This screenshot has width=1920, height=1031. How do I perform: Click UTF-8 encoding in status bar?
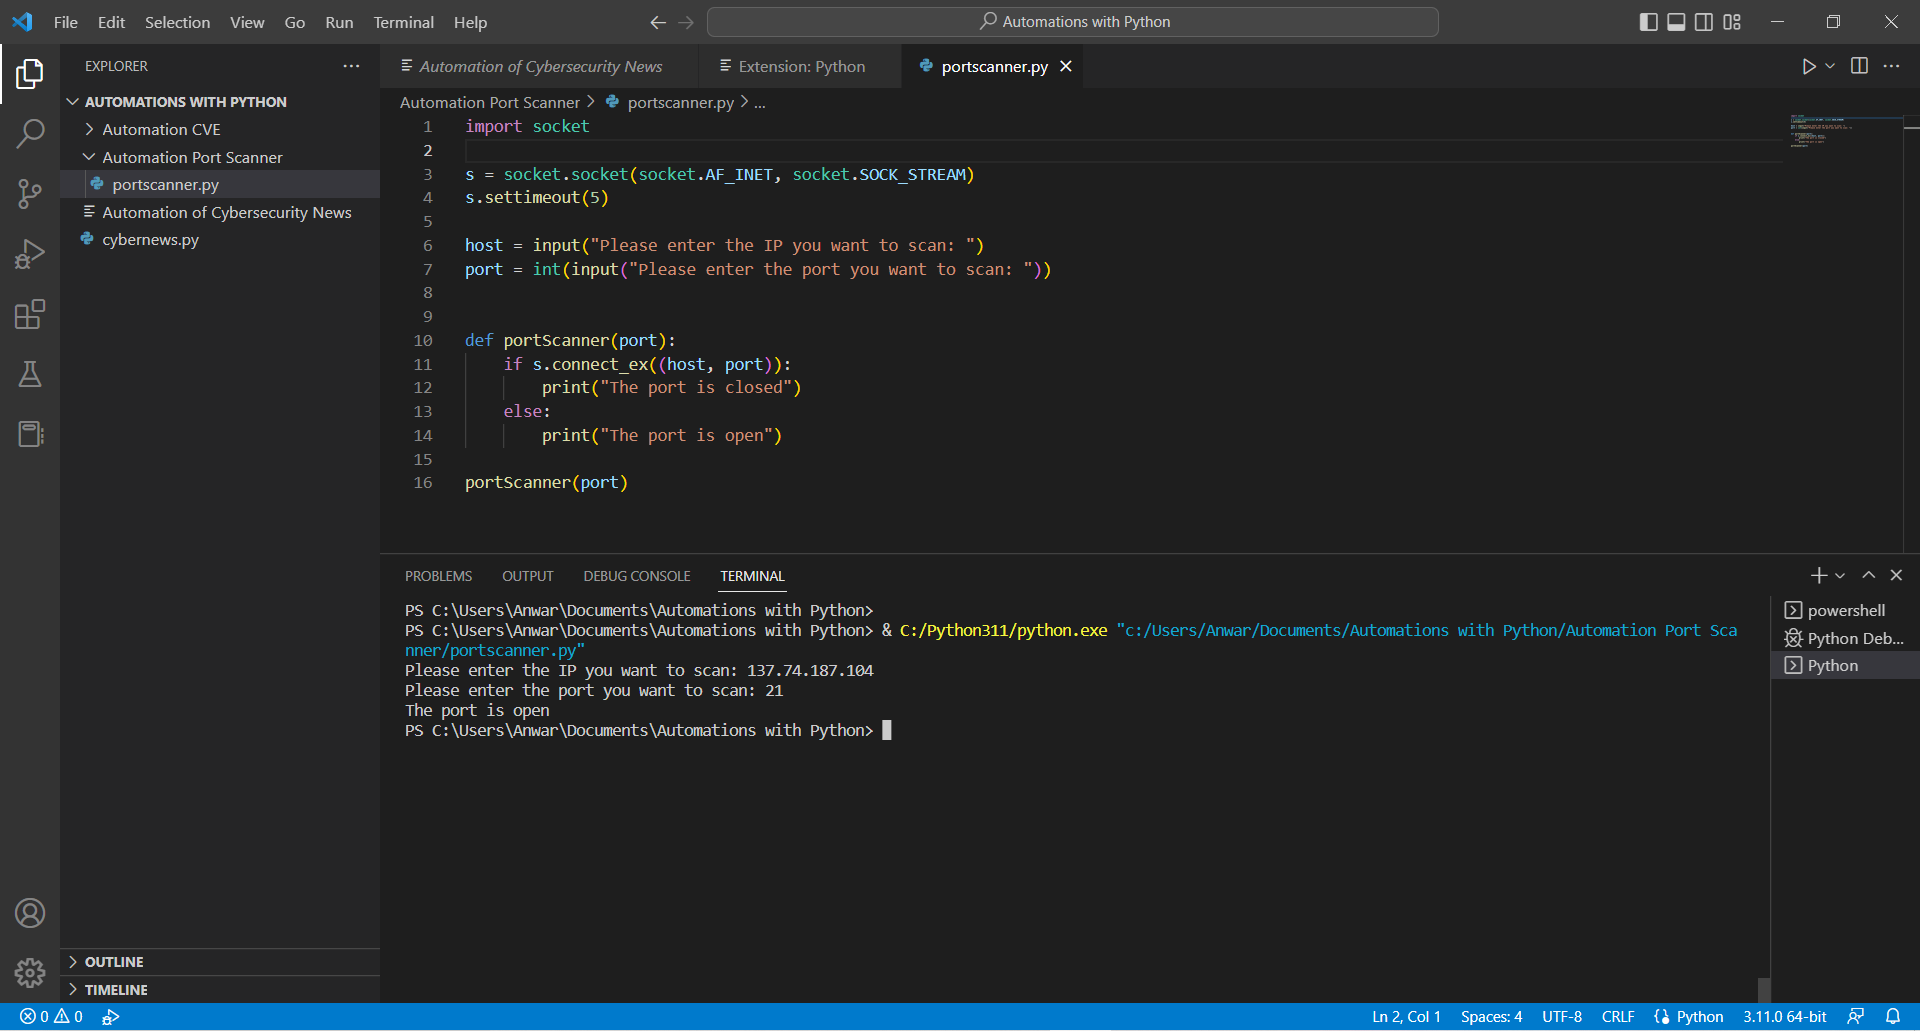1561,1016
